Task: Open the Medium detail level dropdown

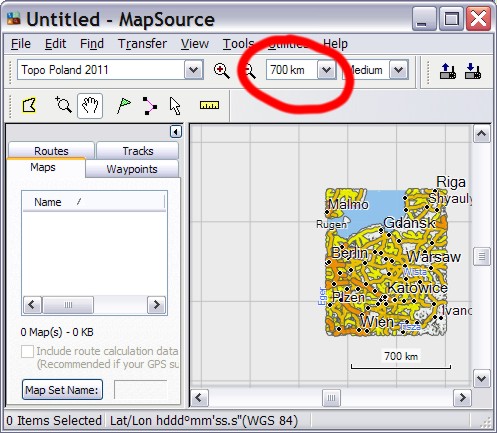Action: point(399,70)
